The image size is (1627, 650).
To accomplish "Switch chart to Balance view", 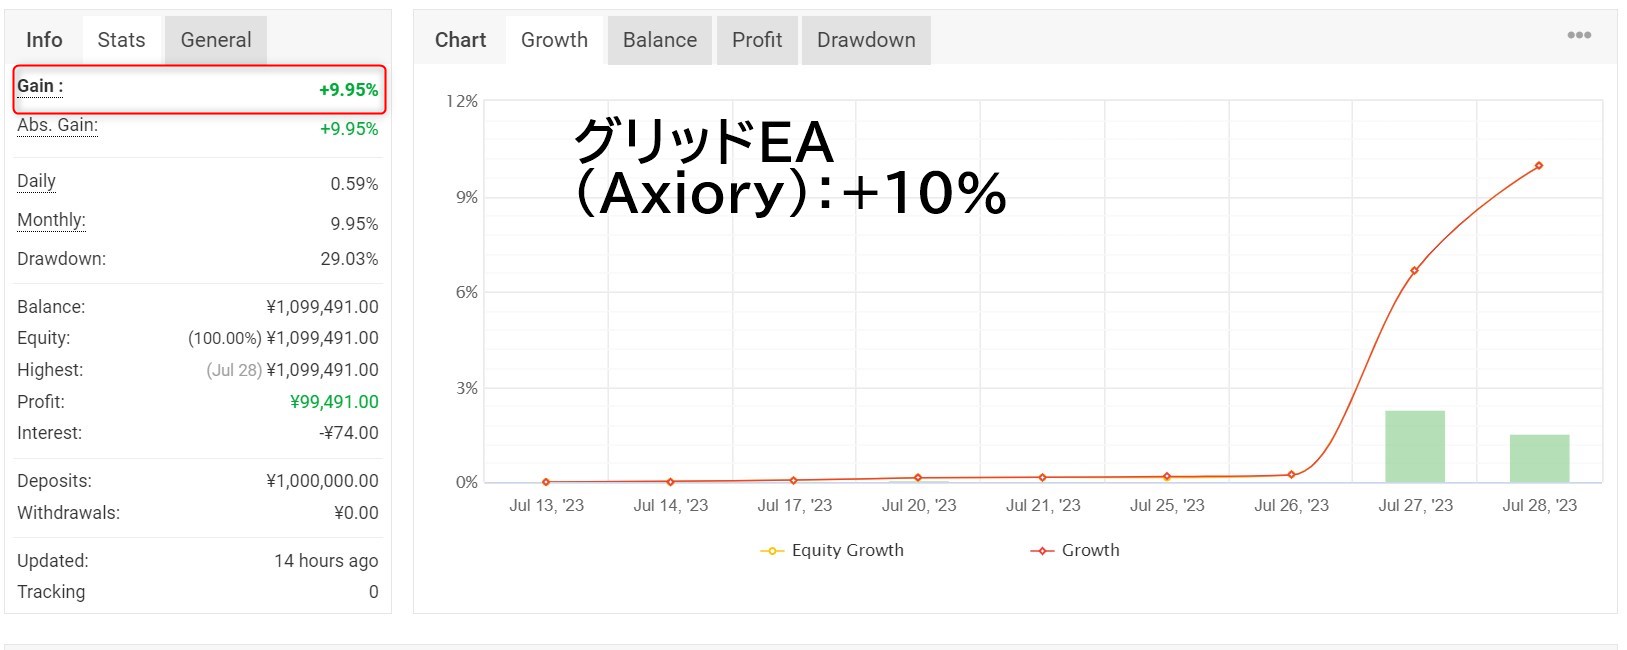I will click(x=660, y=40).
